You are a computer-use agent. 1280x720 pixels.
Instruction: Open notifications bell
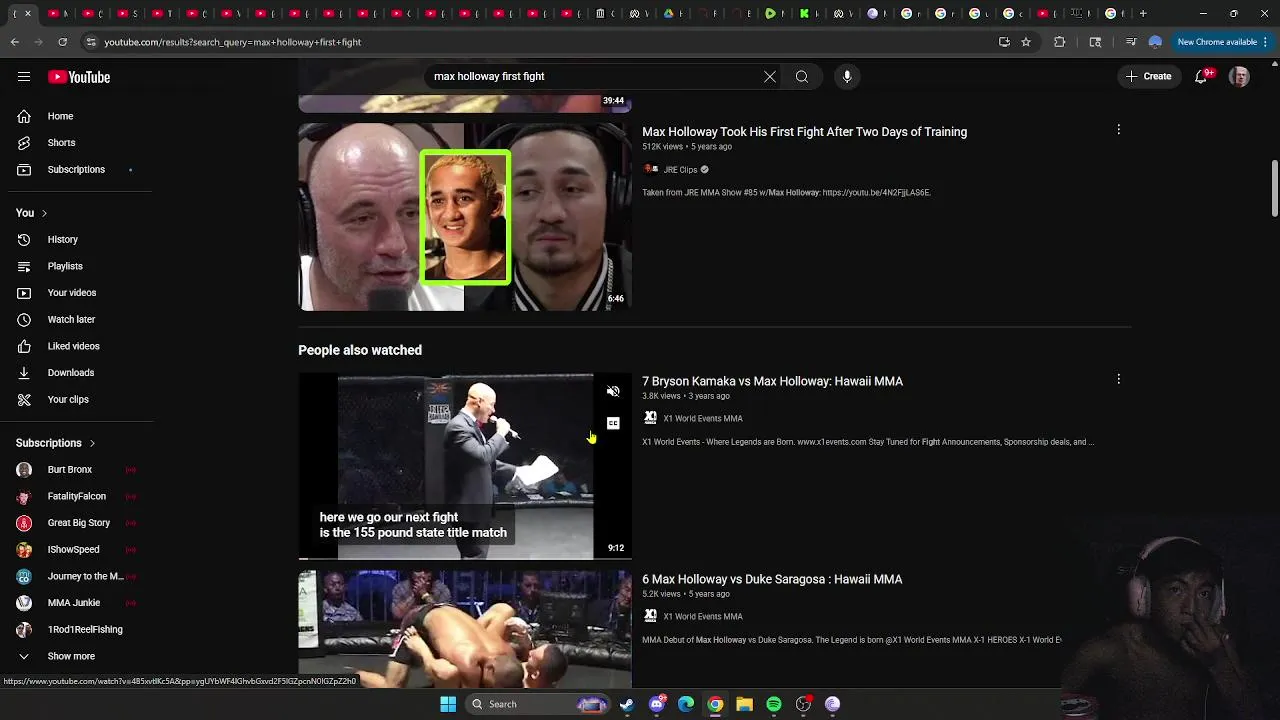1202,77
